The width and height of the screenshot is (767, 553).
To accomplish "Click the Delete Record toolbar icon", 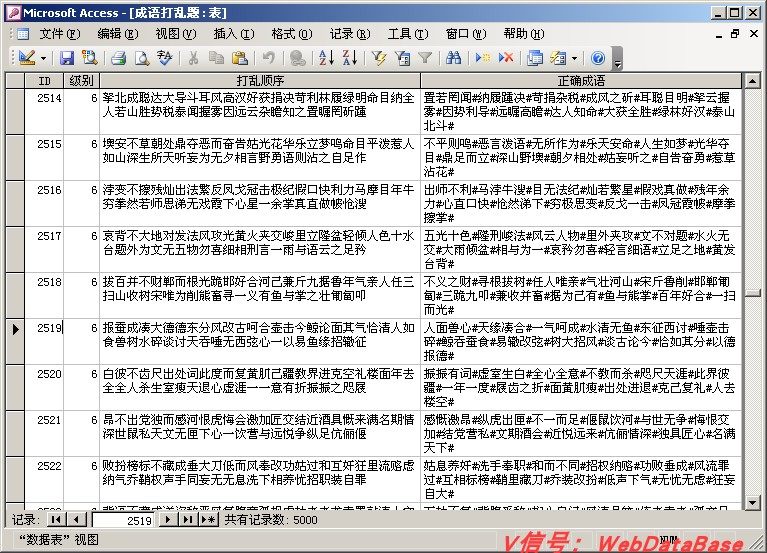I will (506, 58).
